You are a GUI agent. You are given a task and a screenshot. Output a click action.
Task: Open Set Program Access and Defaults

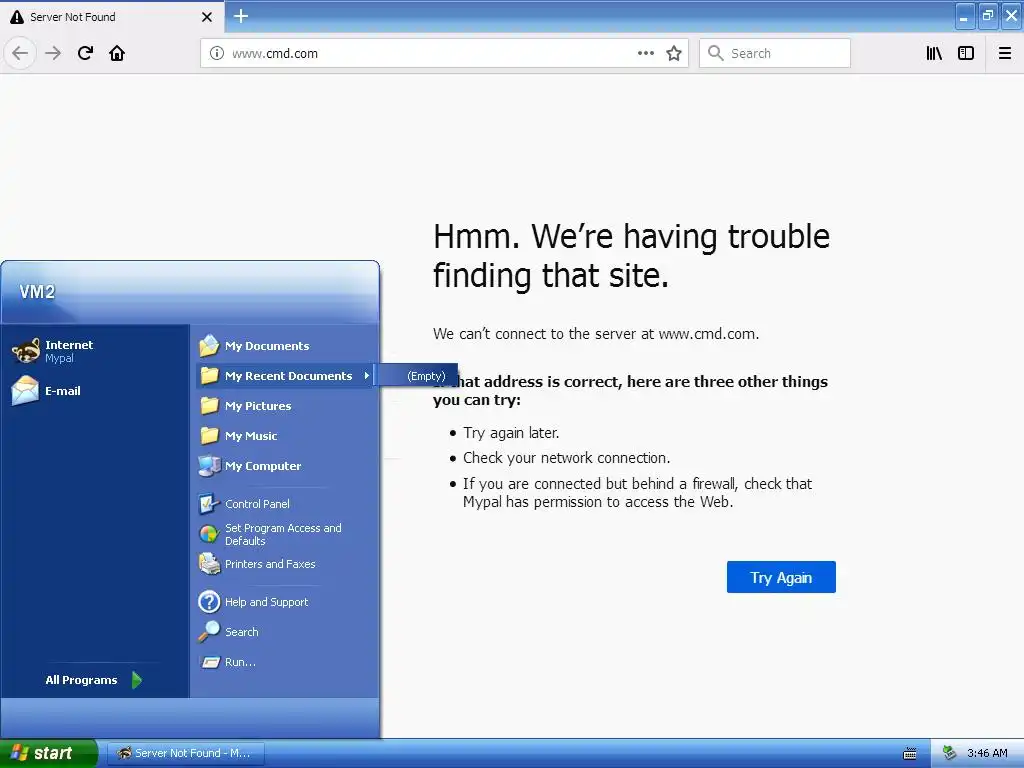pyautogui.click(x=285, y=534)
